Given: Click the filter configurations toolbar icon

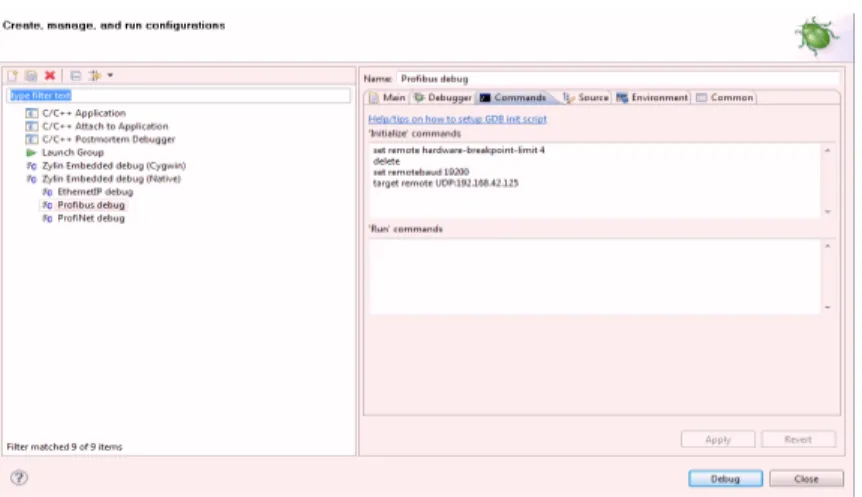Looking at the screenshot, I should coord(95,75).
